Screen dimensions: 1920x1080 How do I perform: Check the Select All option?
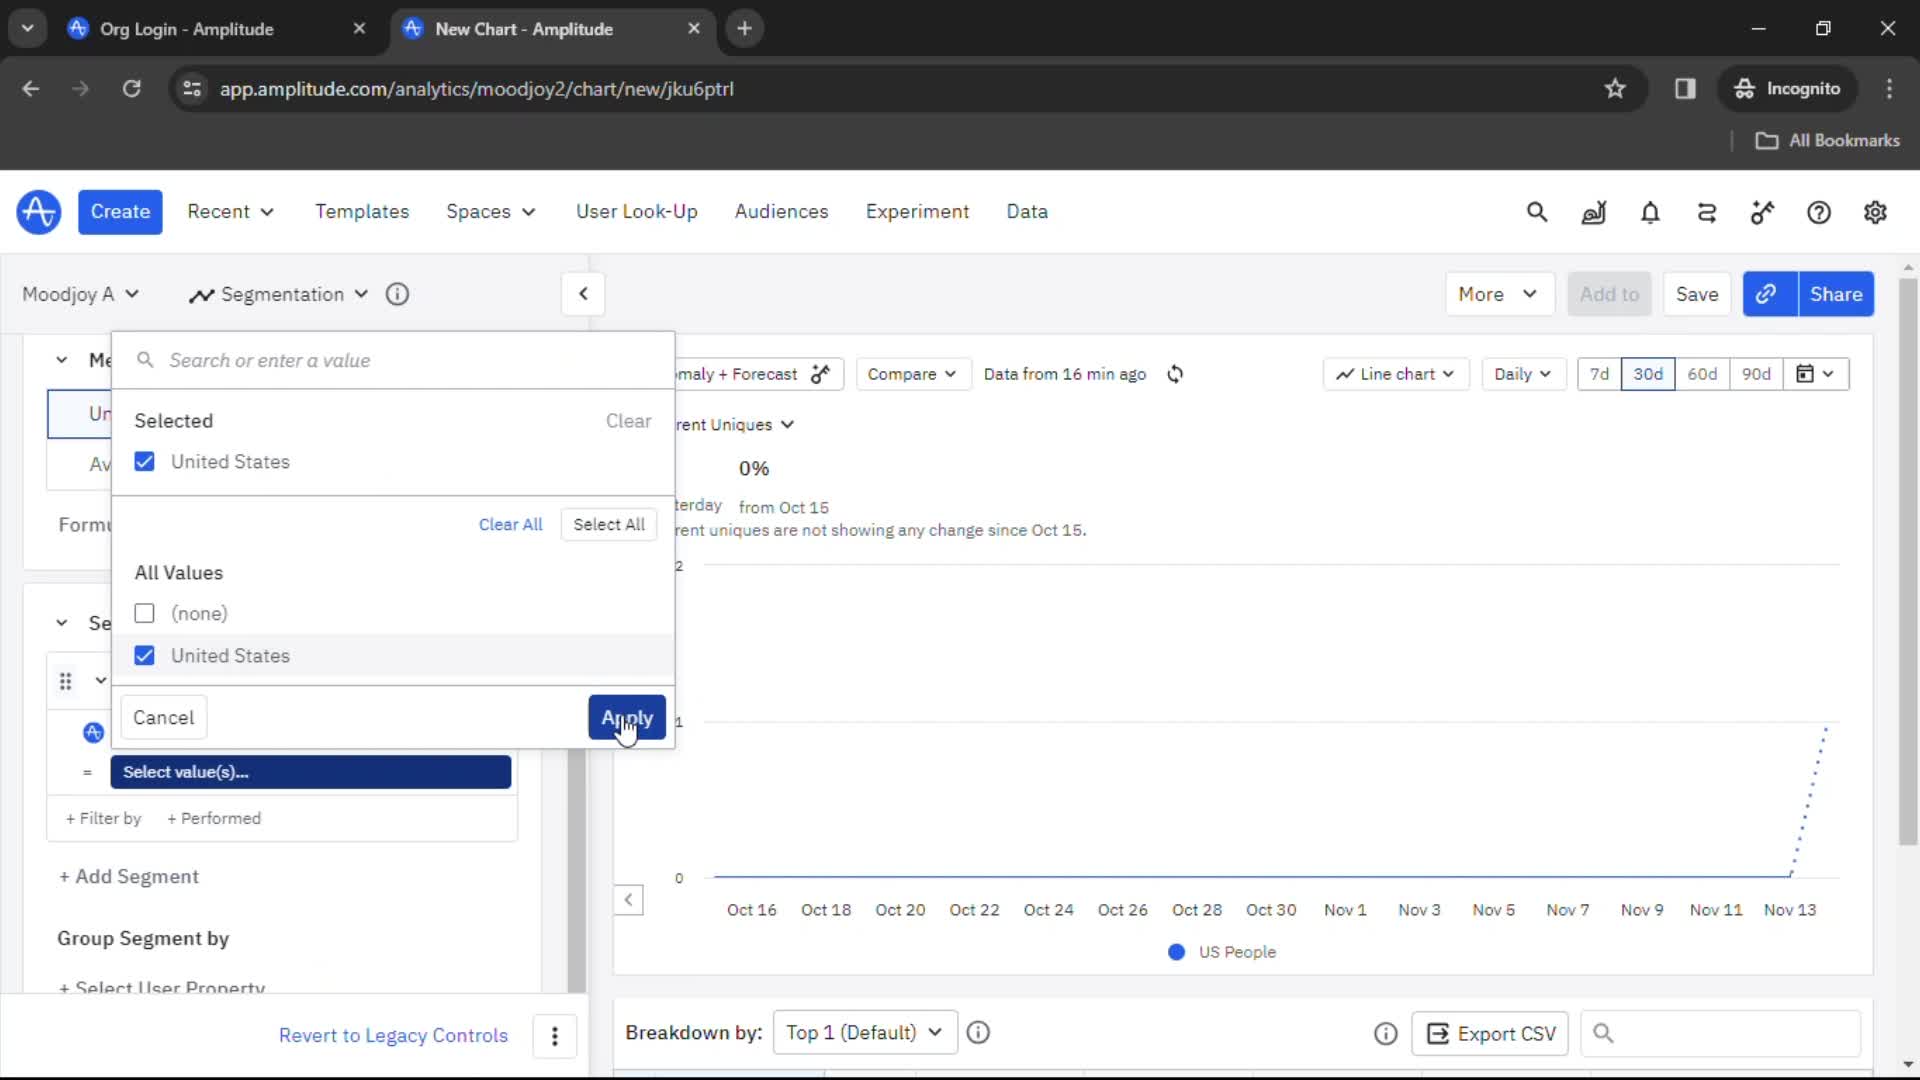tap(609, 524)
